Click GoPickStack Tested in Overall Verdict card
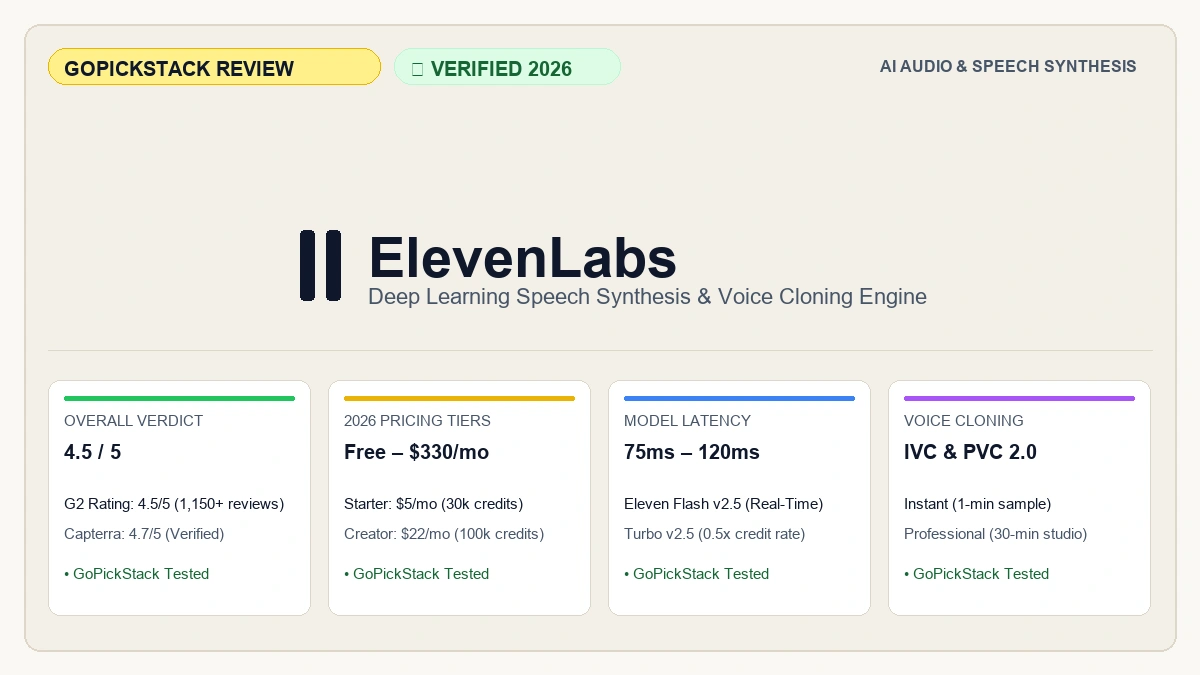 coord(136,574)
